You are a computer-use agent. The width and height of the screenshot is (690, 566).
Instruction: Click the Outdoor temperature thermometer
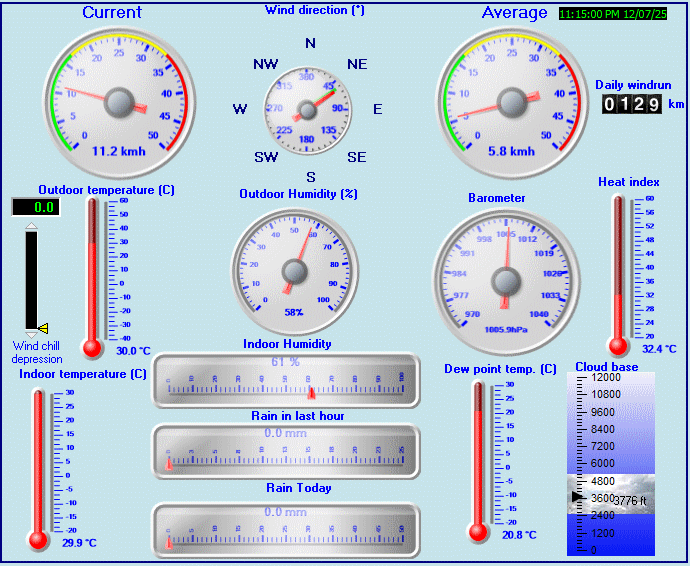pos(92,275)
